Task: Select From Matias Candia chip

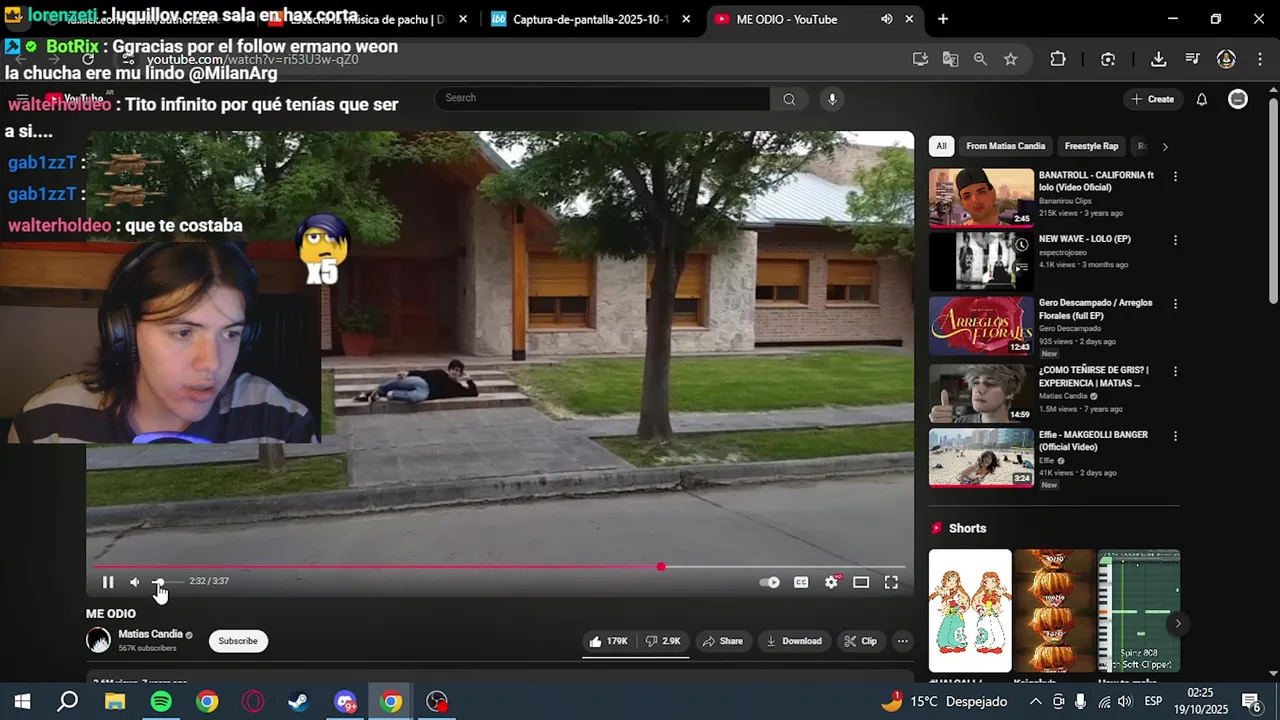Action: [x=1005, y=146]
